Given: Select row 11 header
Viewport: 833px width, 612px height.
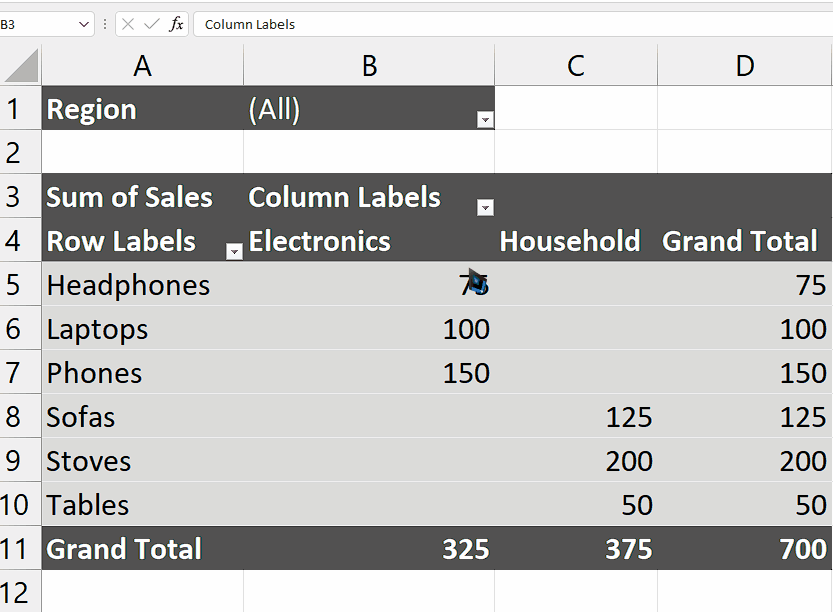Looking at the screenshot, I should [x=18, y=549].
